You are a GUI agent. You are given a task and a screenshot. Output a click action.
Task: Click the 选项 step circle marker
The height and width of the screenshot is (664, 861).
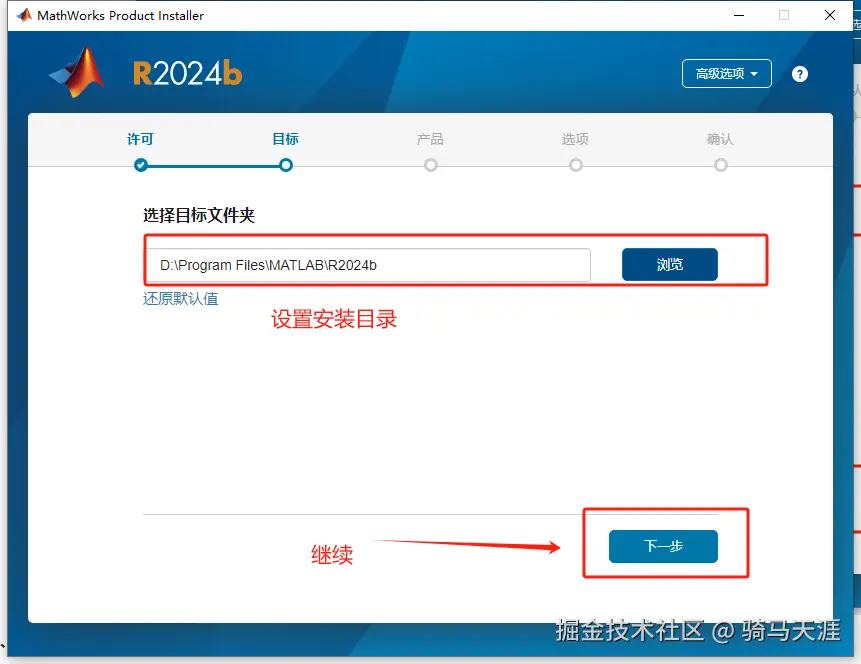click(575, 165)
